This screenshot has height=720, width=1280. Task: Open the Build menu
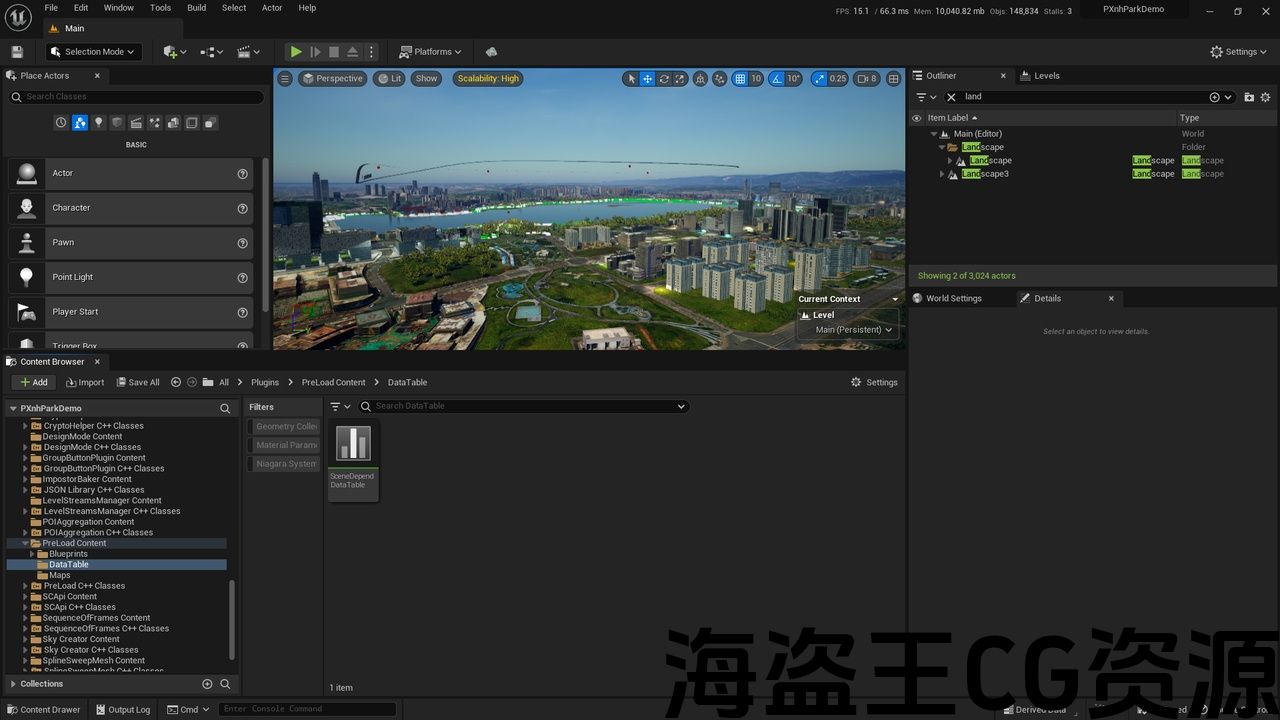click(x=196, y=8)
